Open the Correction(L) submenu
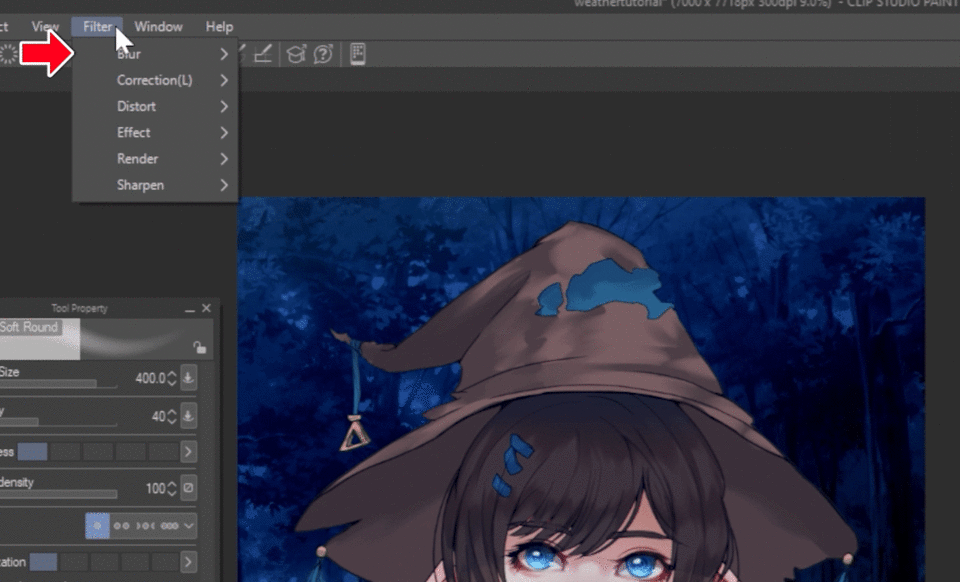The image size is (960, 582). coord(155,80)
